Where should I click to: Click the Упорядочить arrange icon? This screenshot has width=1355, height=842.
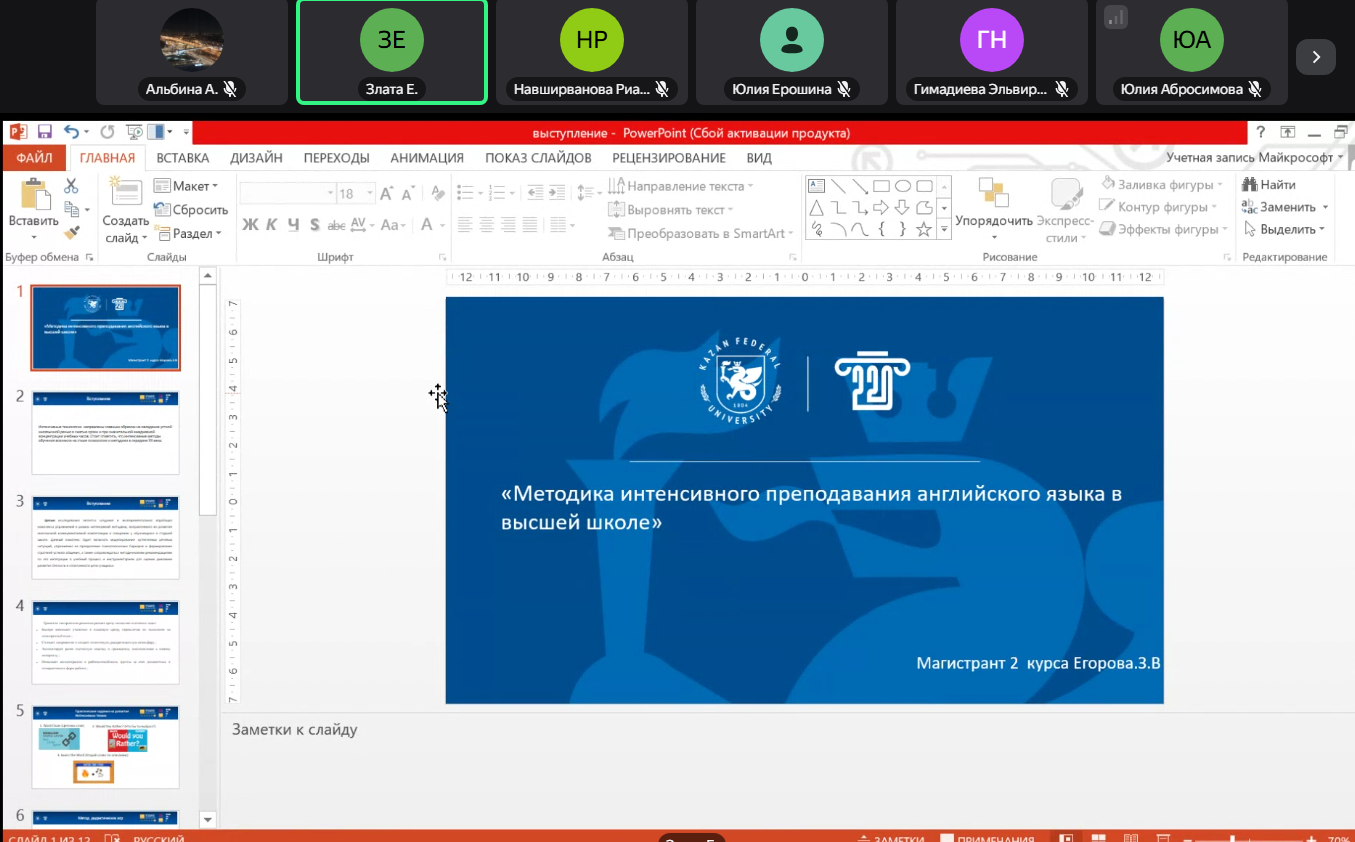coord(993,196)
